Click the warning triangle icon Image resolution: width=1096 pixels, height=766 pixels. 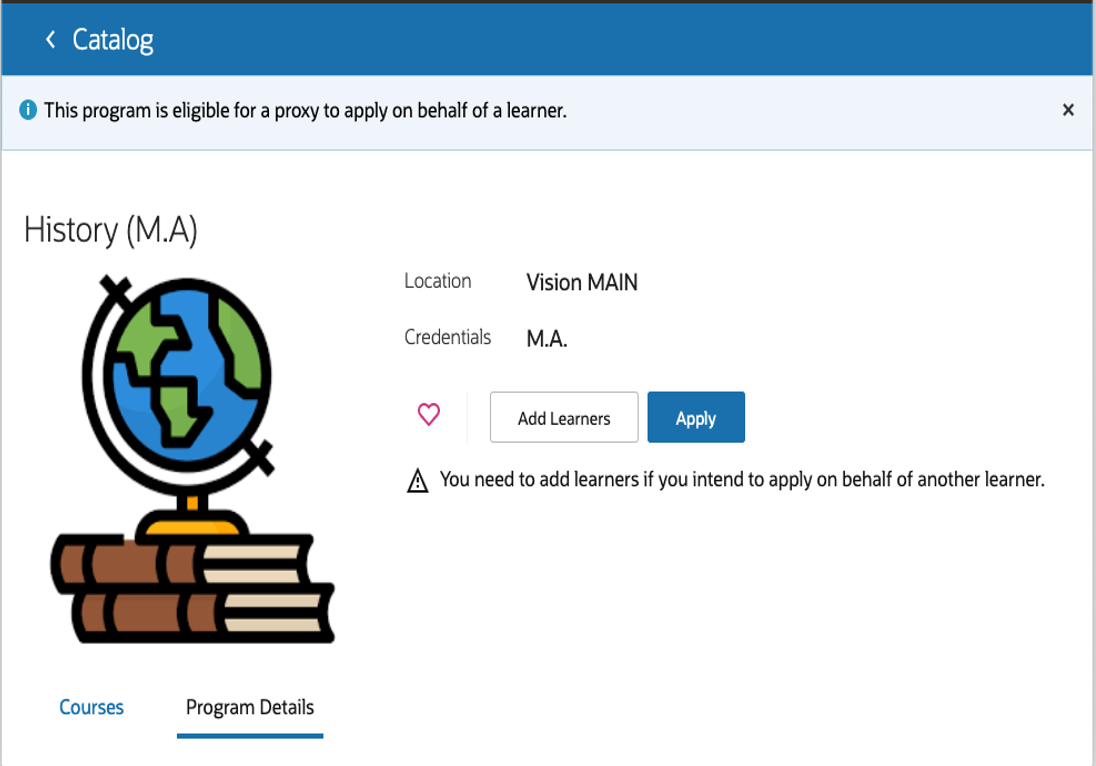click(417, 480)
